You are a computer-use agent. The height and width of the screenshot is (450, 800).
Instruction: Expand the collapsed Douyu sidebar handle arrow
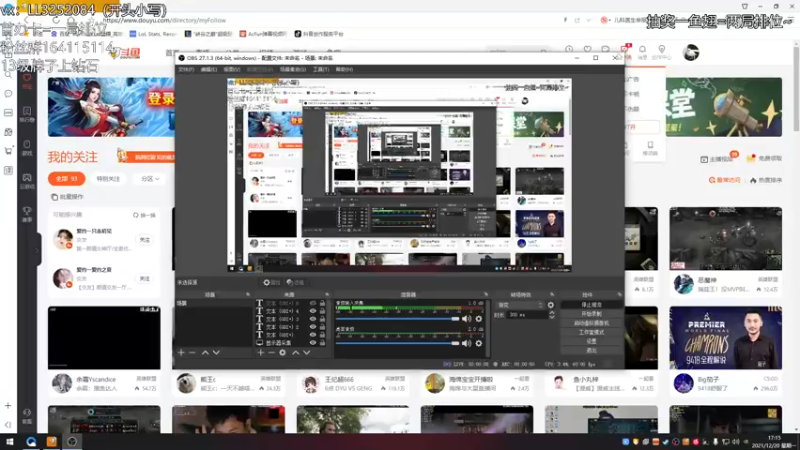[x=37, y=250]
